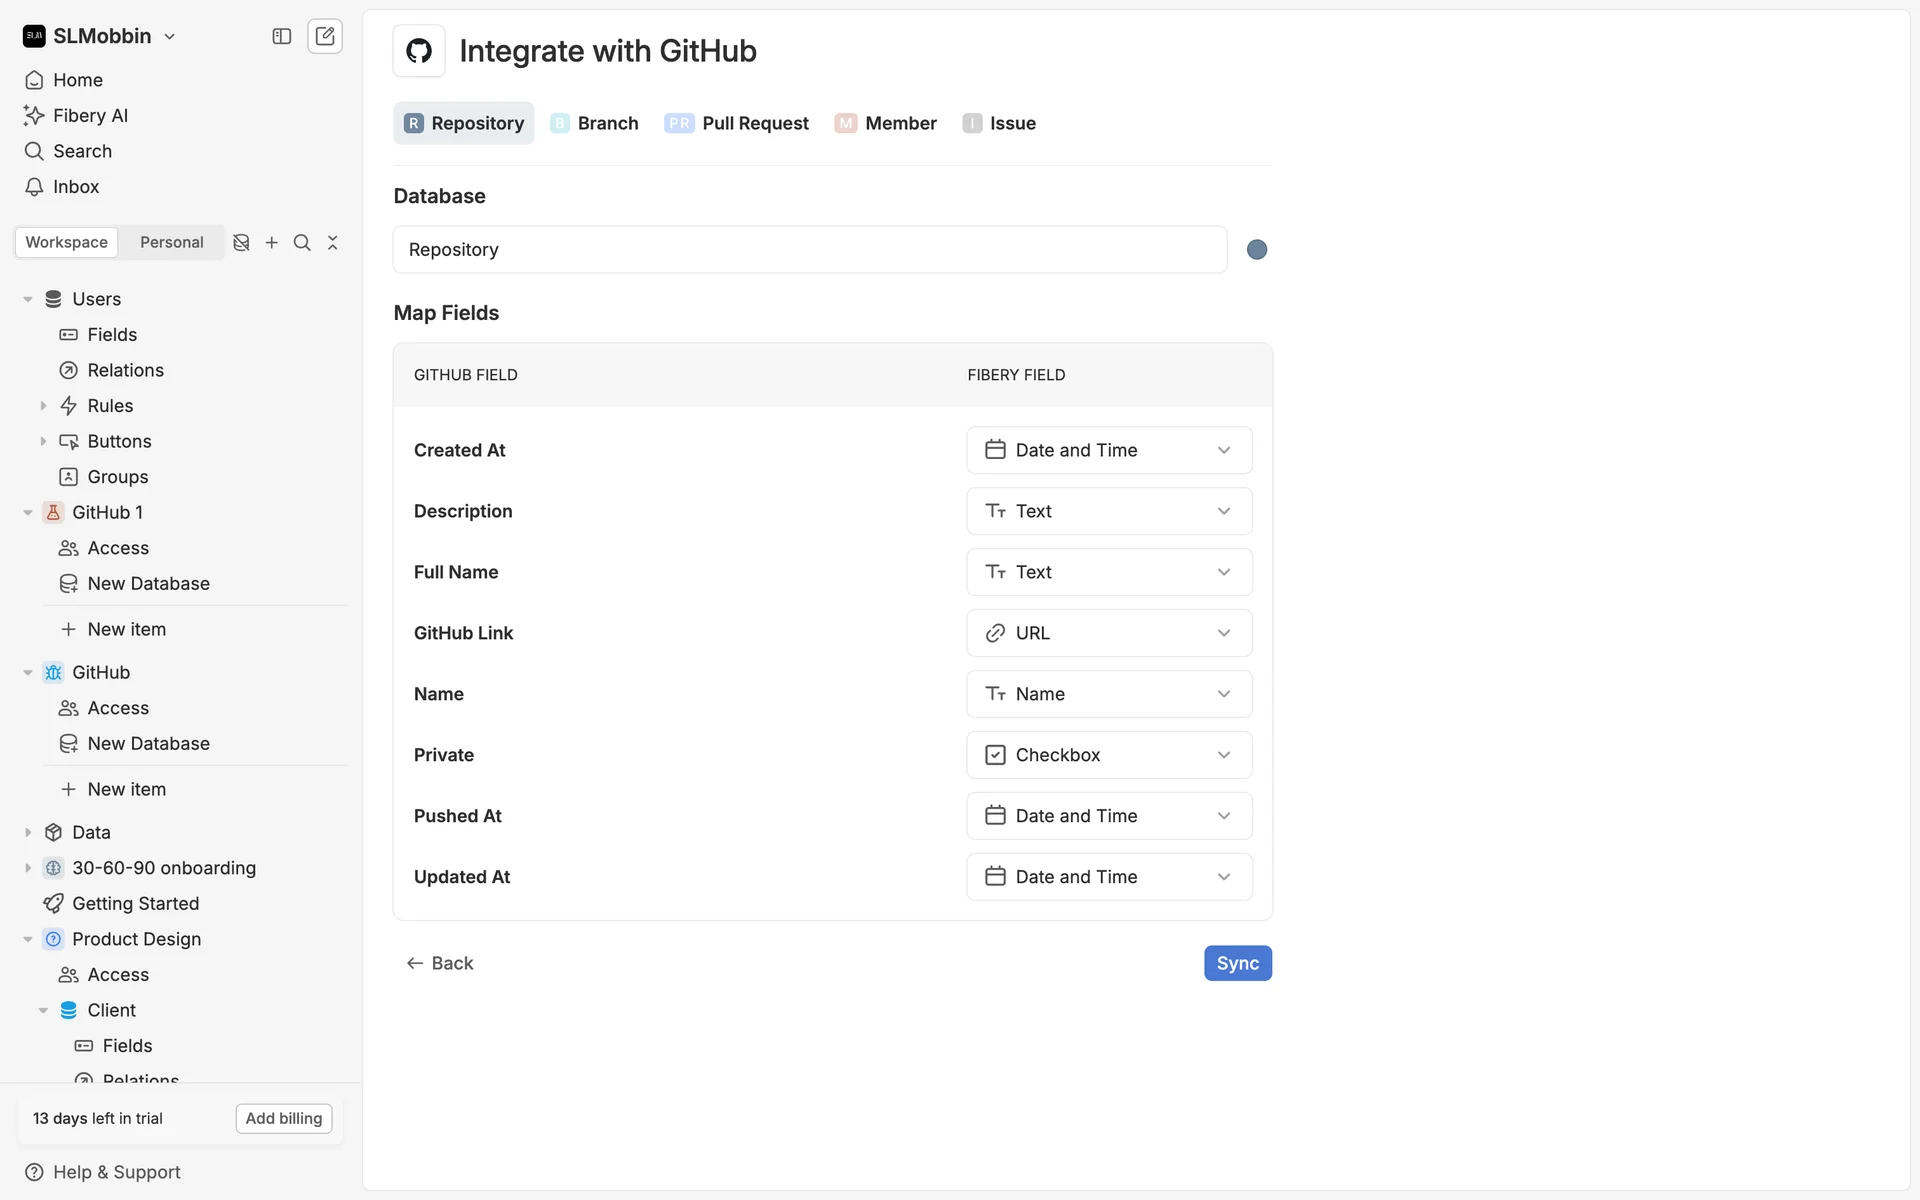Switch to Workspace sidebar view
The width and height of the screenshot is (1920, 1200).
[67, 242]
